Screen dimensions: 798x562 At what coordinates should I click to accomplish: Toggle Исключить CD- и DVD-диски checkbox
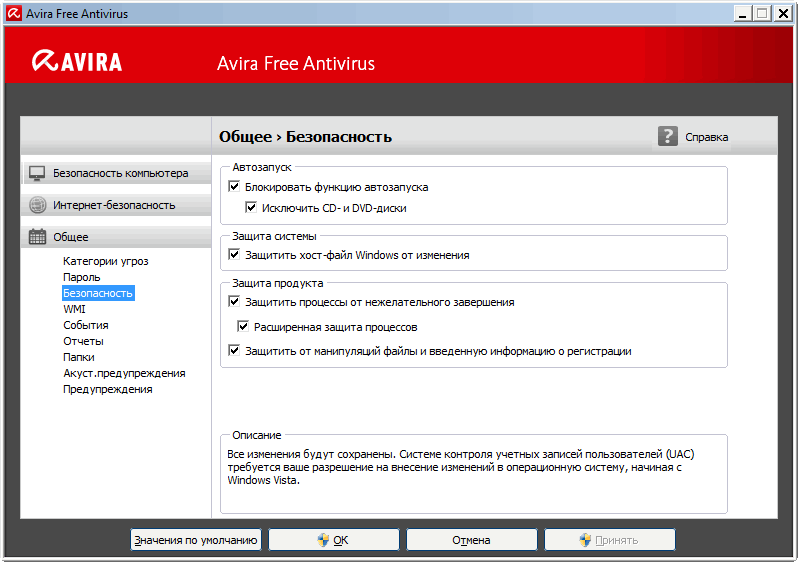click(x=251, y=208)
